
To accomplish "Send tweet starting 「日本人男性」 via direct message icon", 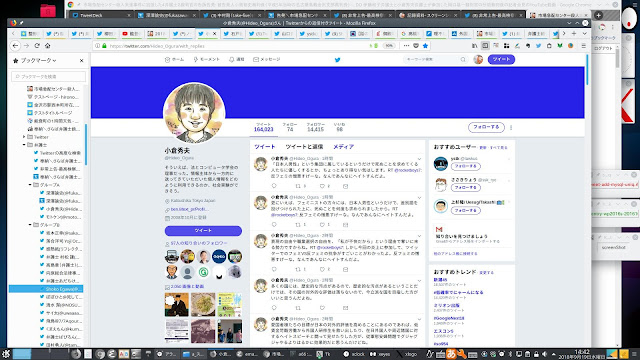I will point(346,186).
